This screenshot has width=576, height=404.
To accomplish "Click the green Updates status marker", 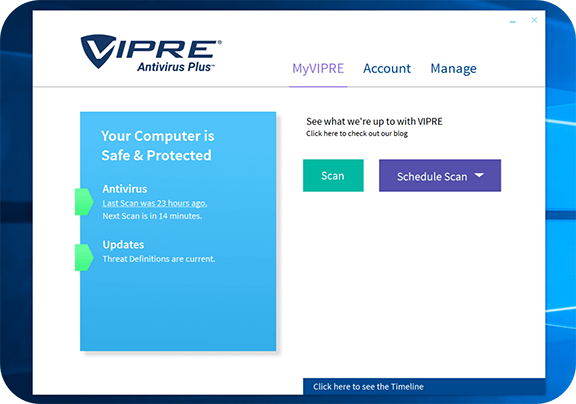I will (x=84, y=257).
